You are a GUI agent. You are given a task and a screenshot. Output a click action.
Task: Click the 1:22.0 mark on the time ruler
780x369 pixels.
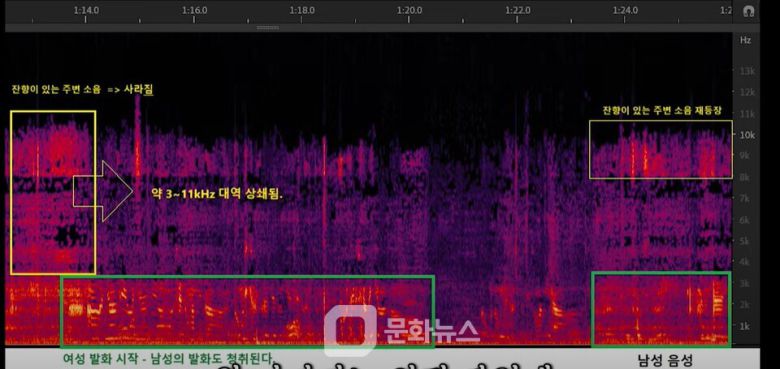coord(518,10)
